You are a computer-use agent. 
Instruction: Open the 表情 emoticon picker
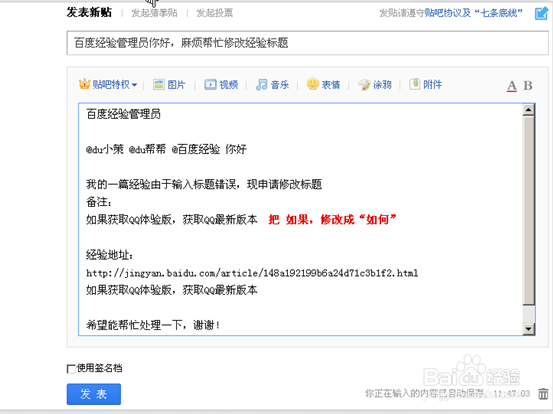323,84
